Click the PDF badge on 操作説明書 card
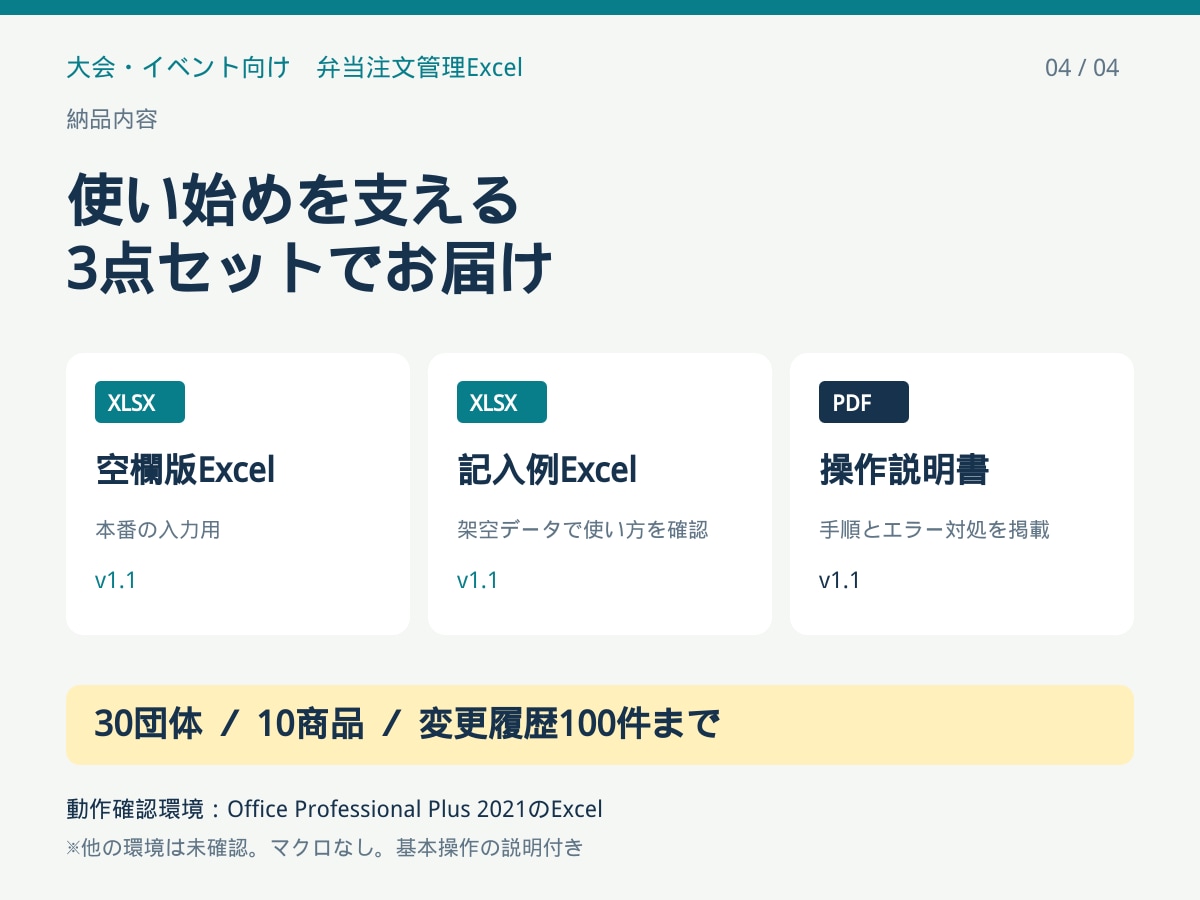 (x=864, y=402)
